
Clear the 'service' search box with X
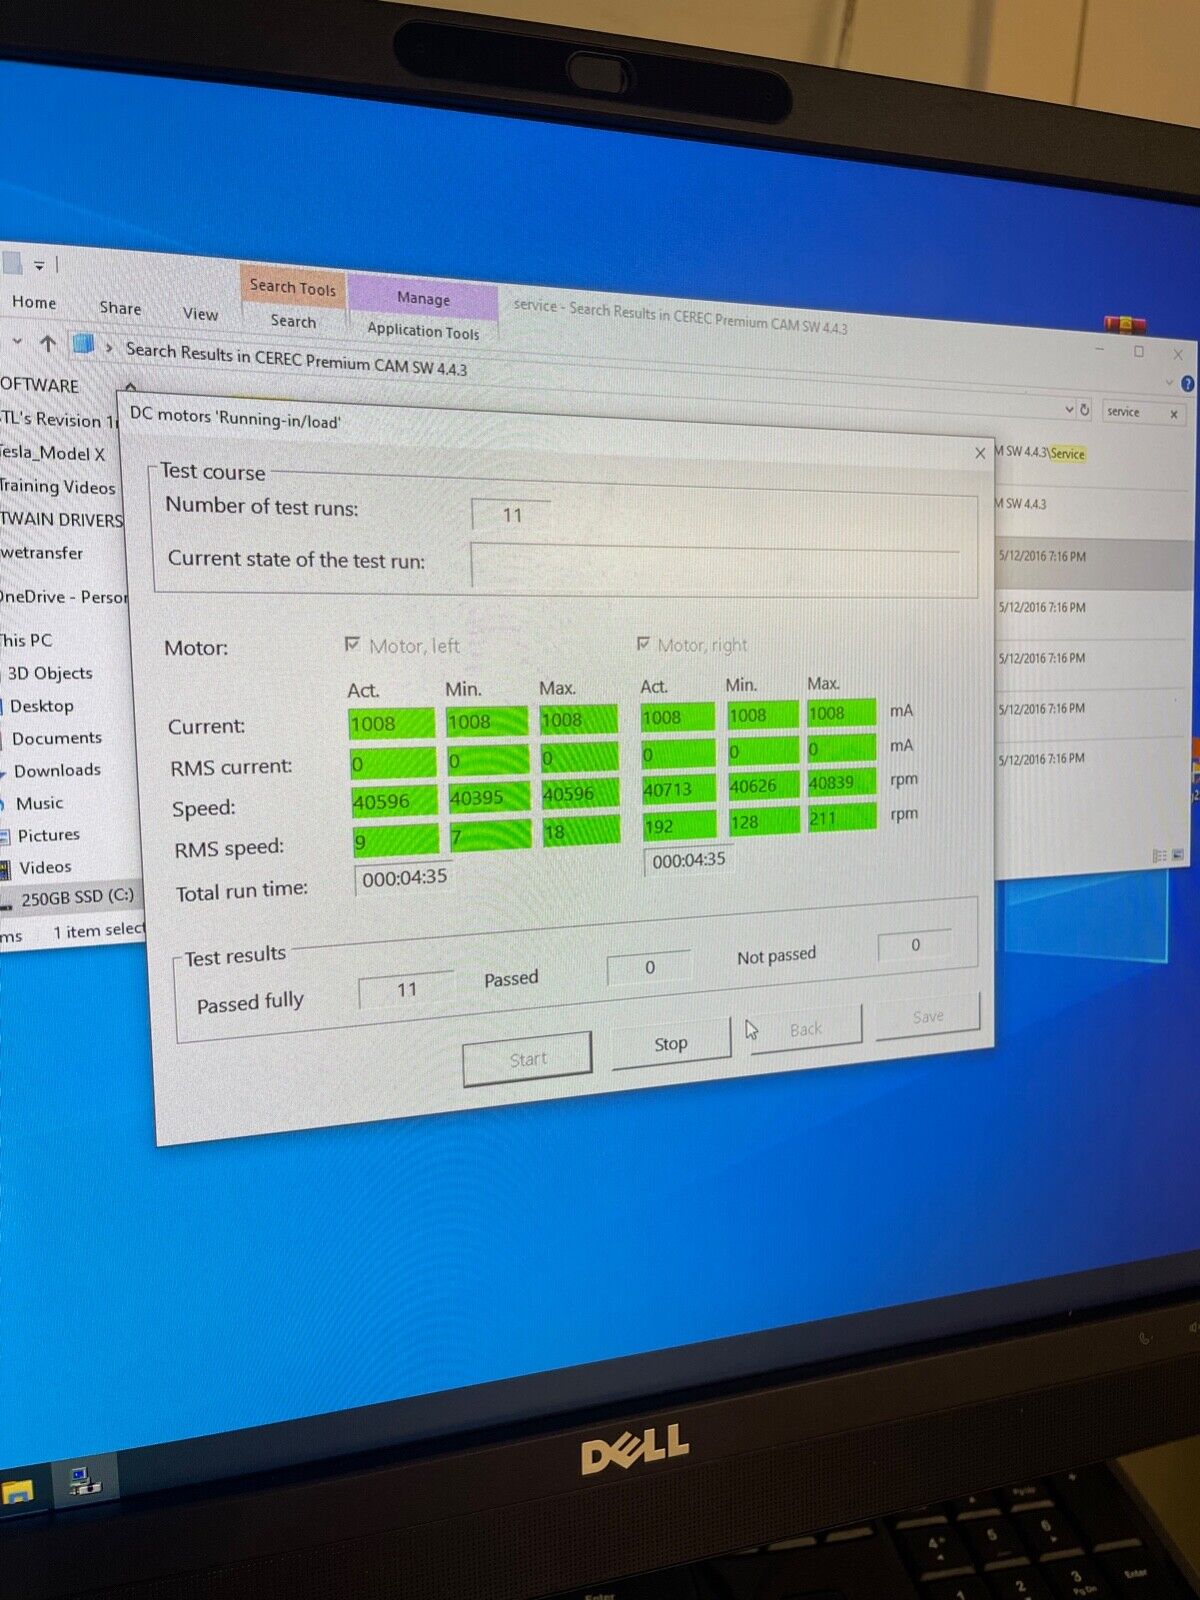(1174, 413)
